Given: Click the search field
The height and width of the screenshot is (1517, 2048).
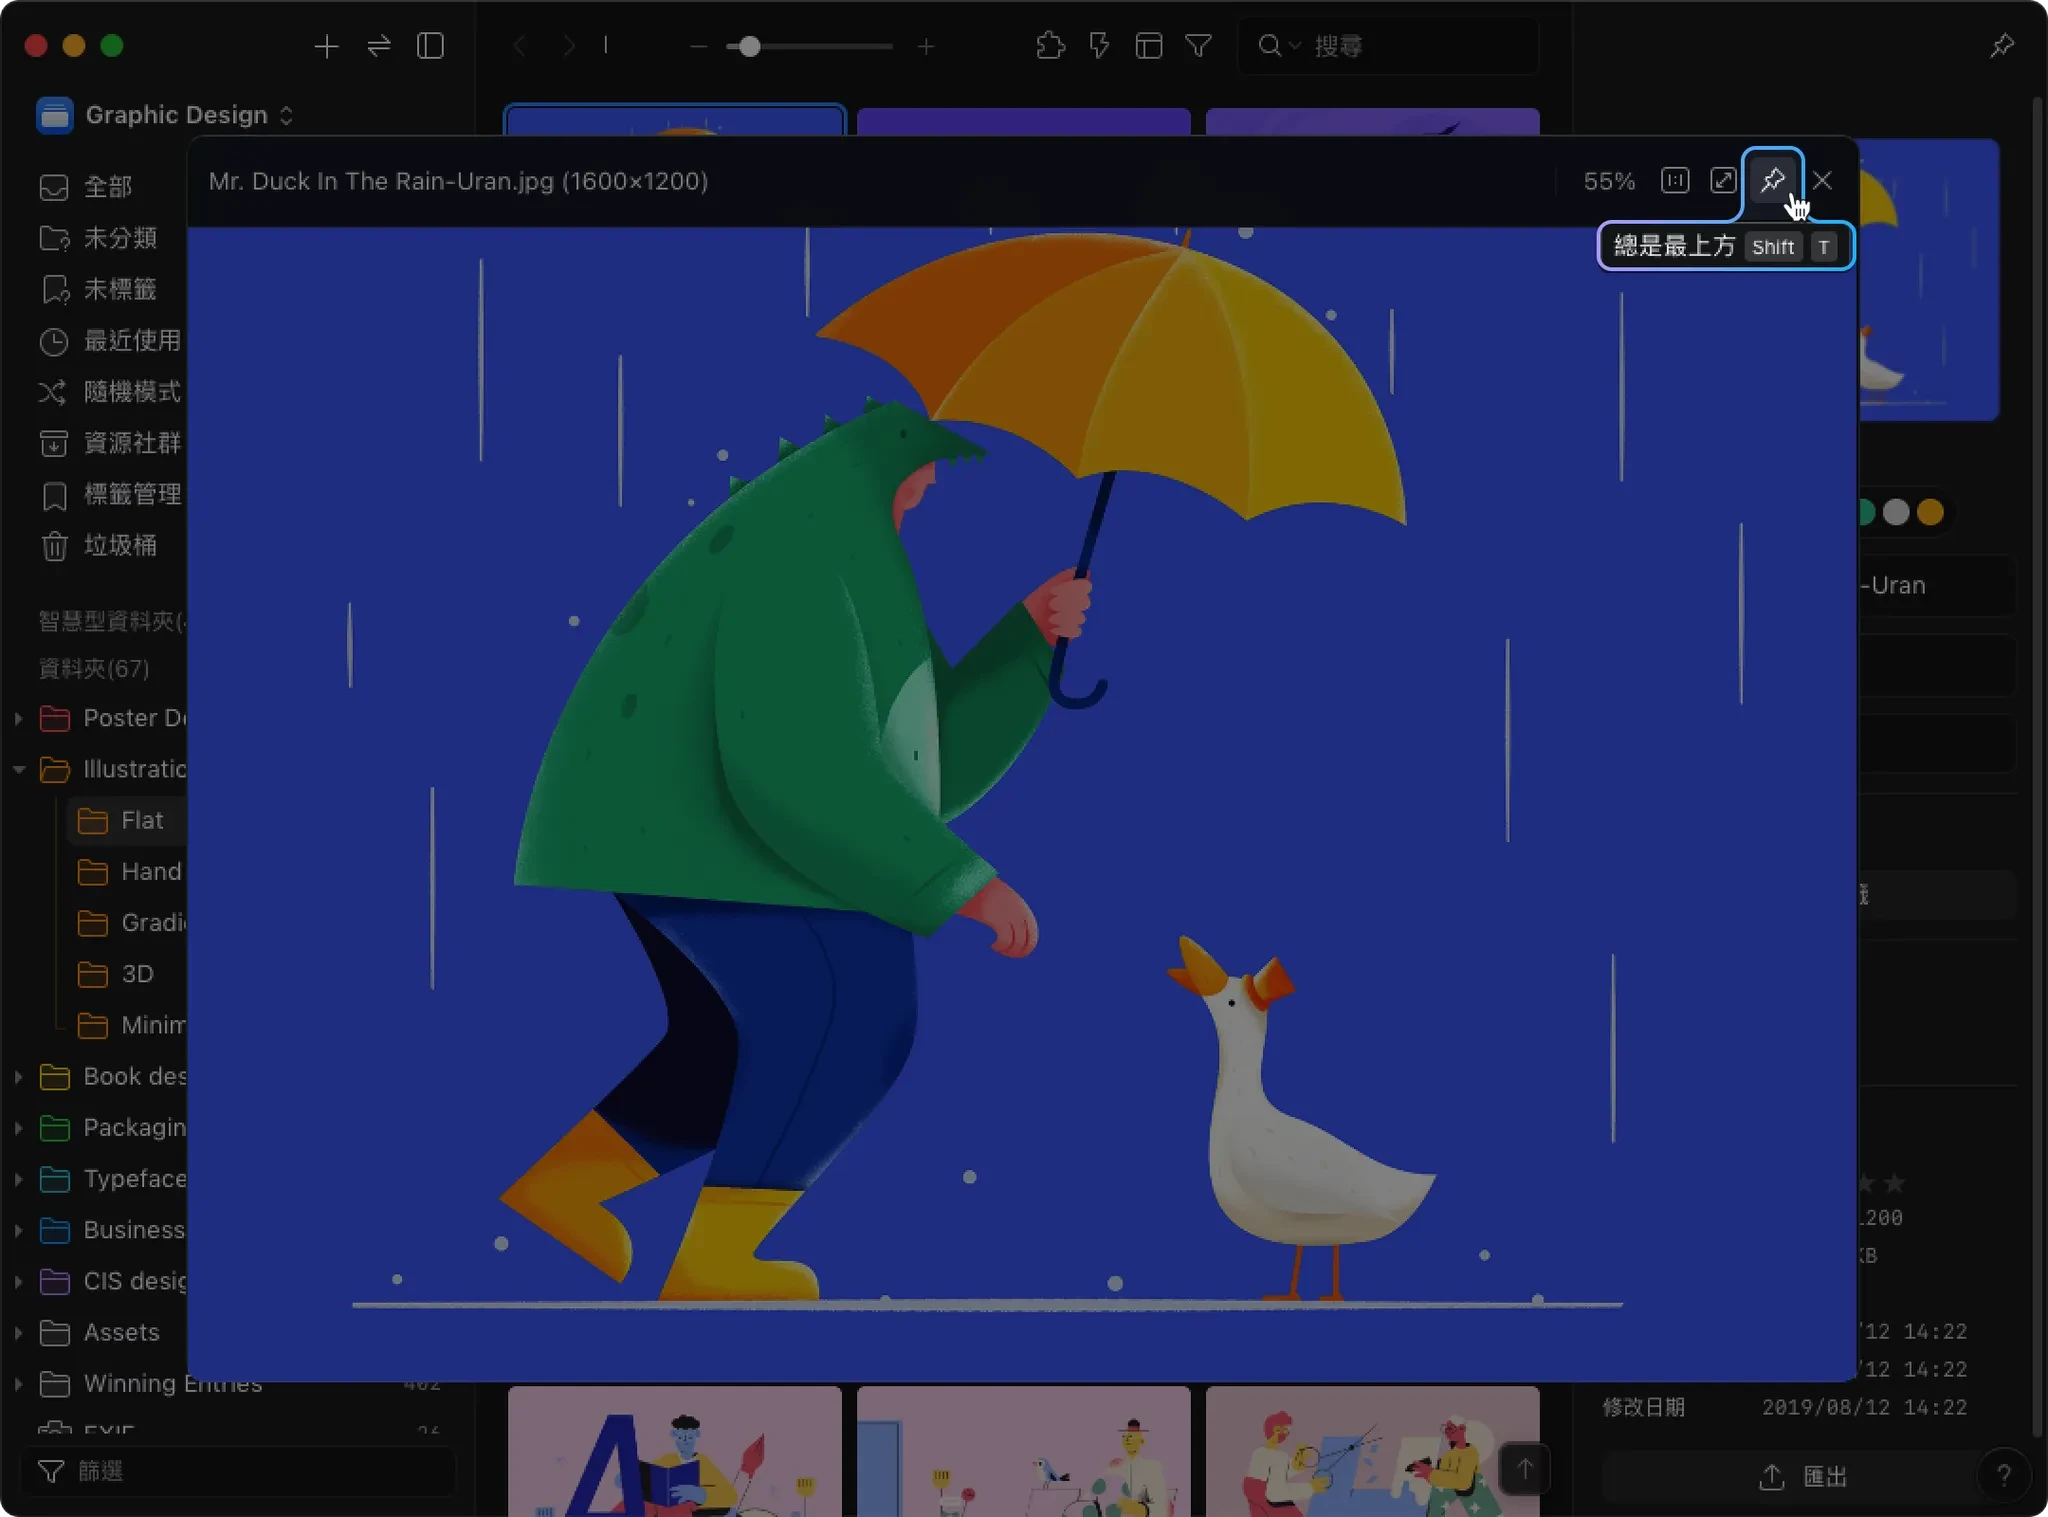Looking at the screenshot, I should (x=1388, y=46).
